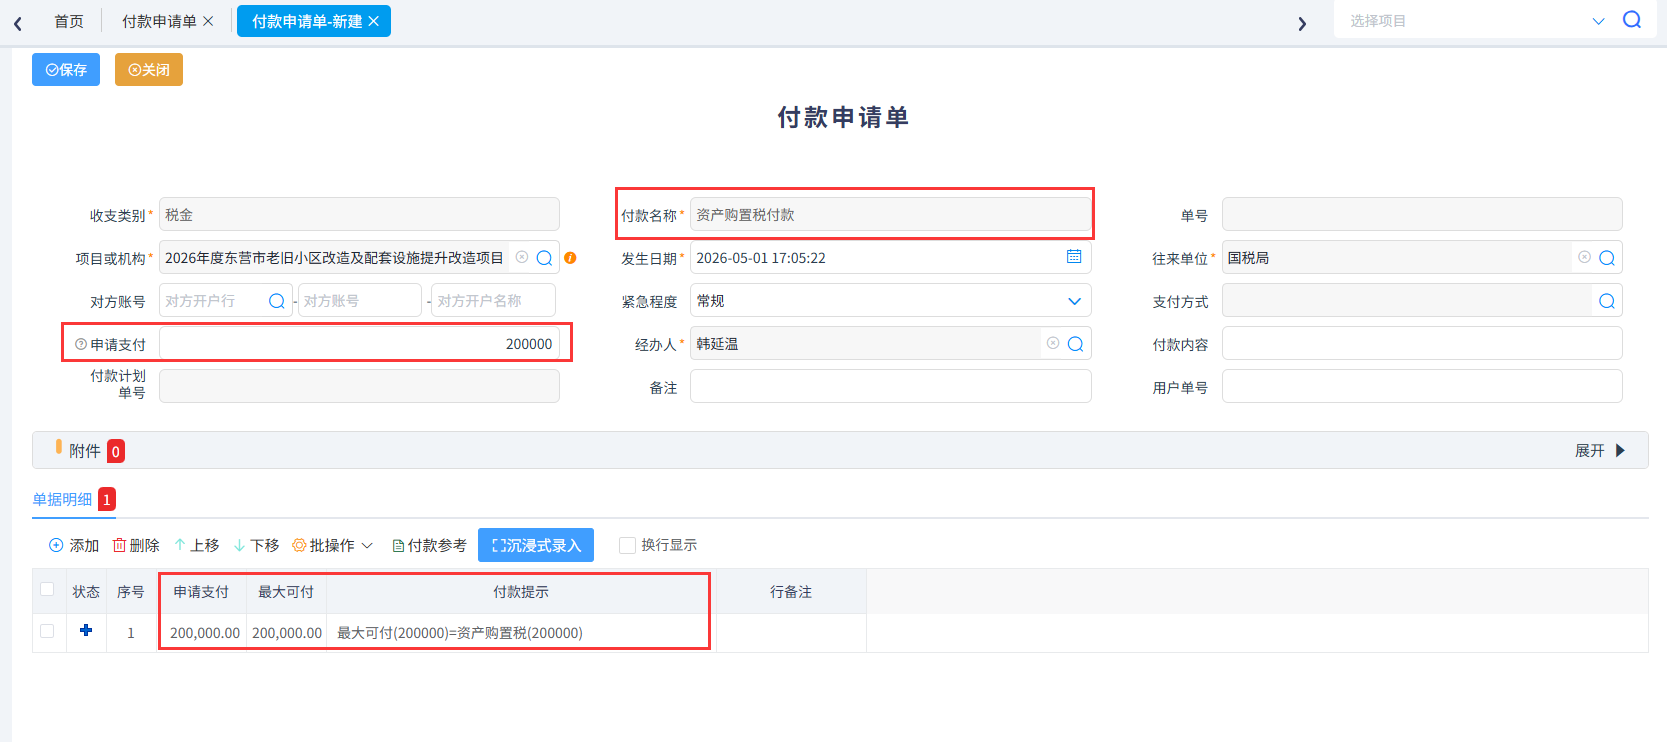
Task: Click the search icon in 支付方式 field
Action: pos(1607,301)
